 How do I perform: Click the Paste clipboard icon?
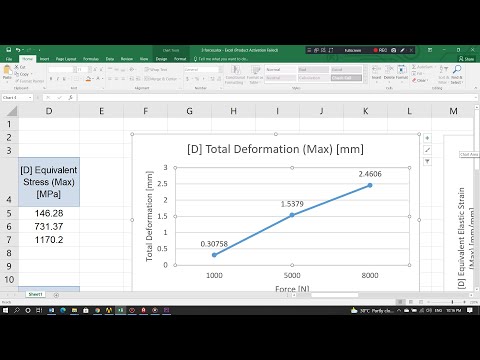click(x=7, y=71)
